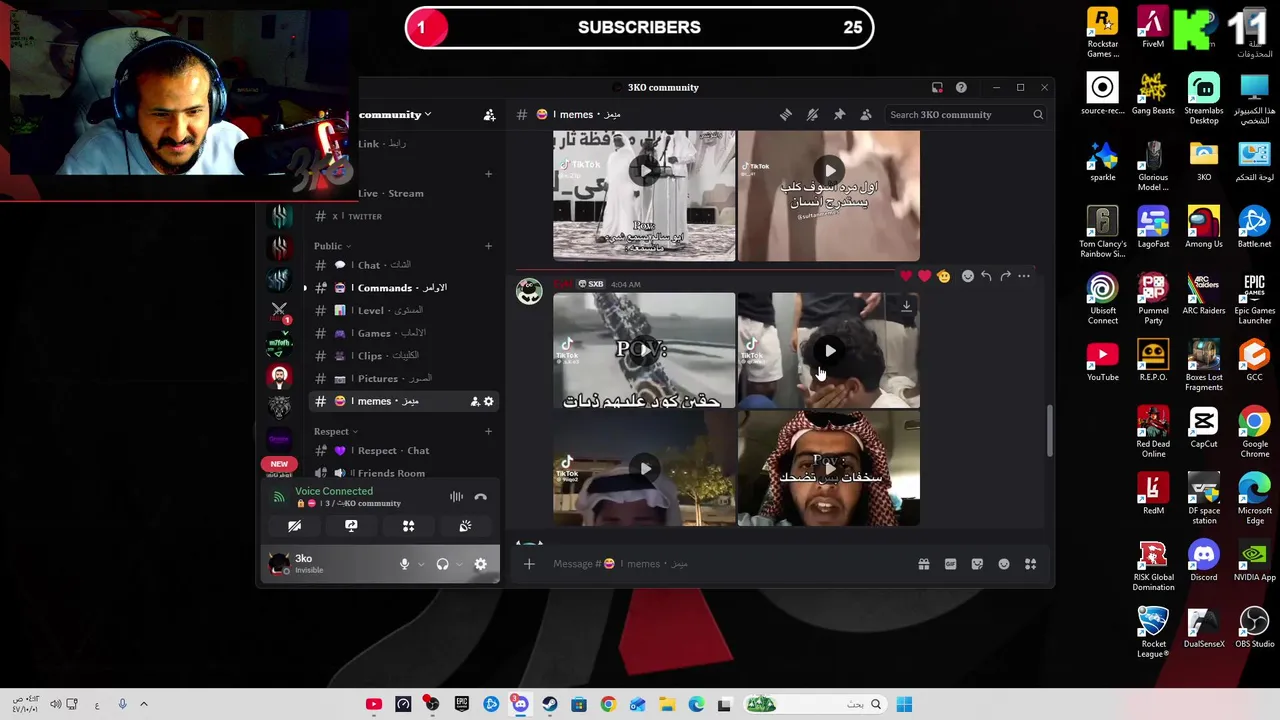Viewport: 1280px width, 720px height.
Task: Open the Threads icon in channel header
Action: [x=786, y=114]
